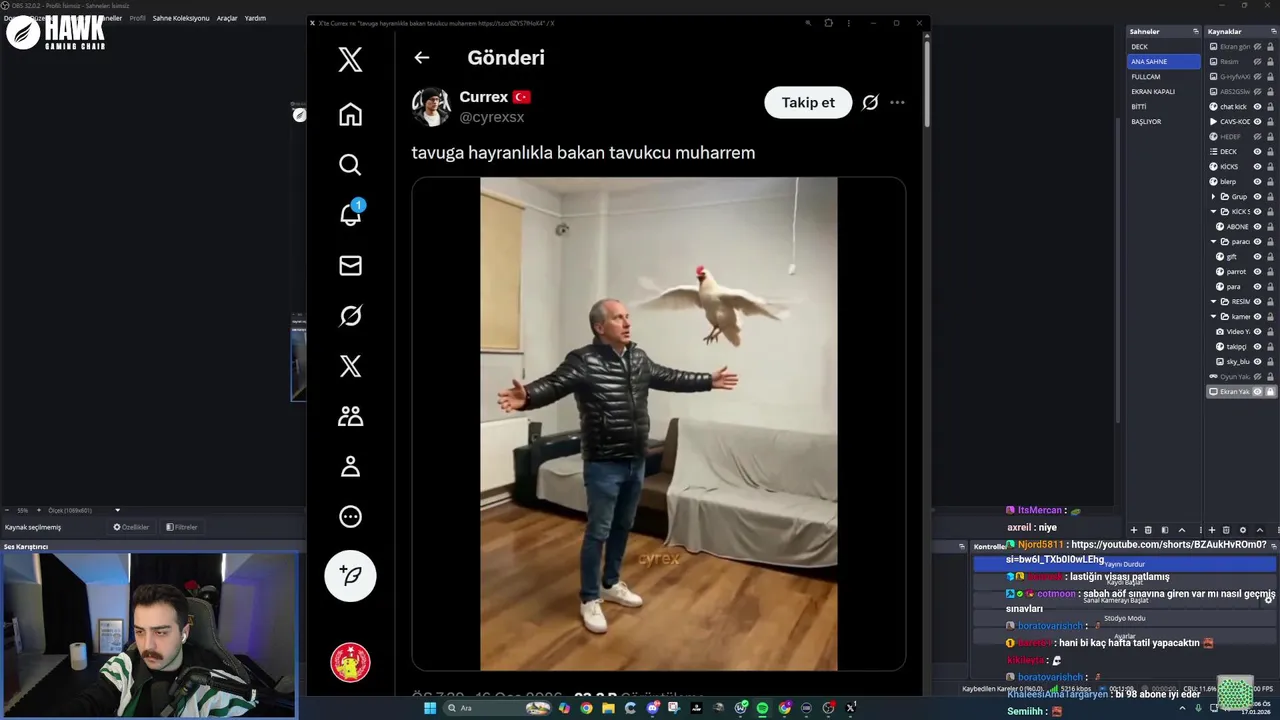Select the BAŞLIYOR scene in OBS
The width and height of the screenshot is (1280, 720).
pyautogui.click(x=1163, y=122)
